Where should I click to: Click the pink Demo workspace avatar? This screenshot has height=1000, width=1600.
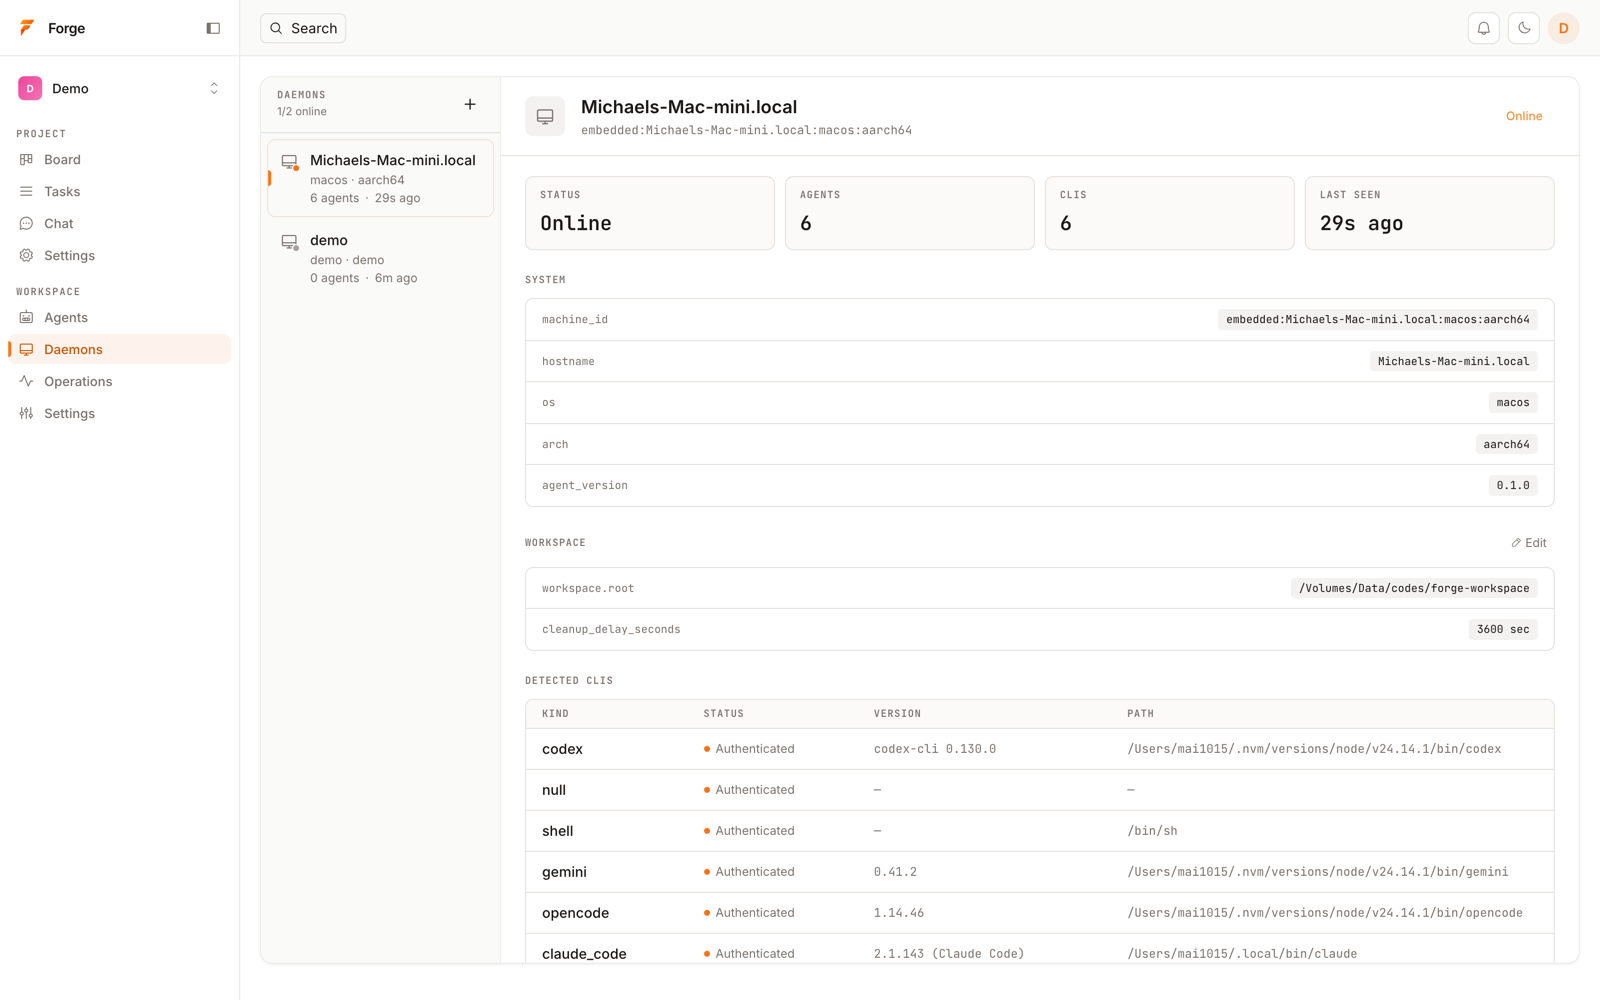click(x=30, y=88)
